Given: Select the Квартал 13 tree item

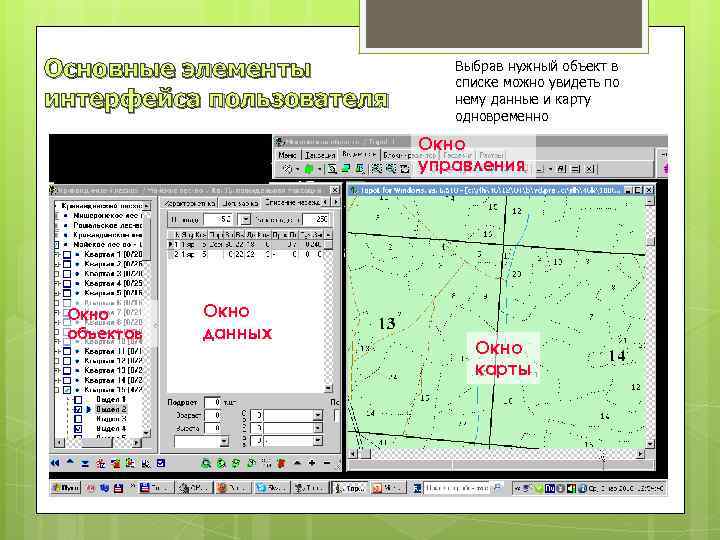Looking at the screenshot, I should (113, 371).
